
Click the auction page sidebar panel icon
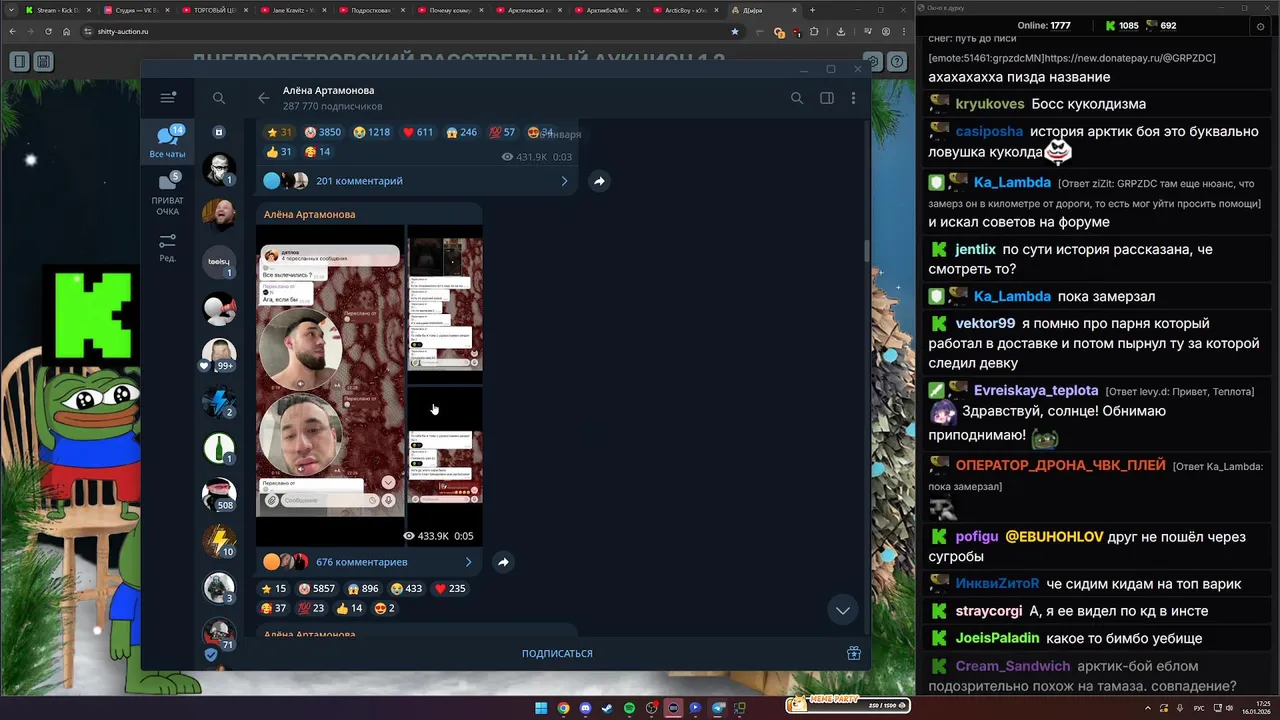pos(19,62)
